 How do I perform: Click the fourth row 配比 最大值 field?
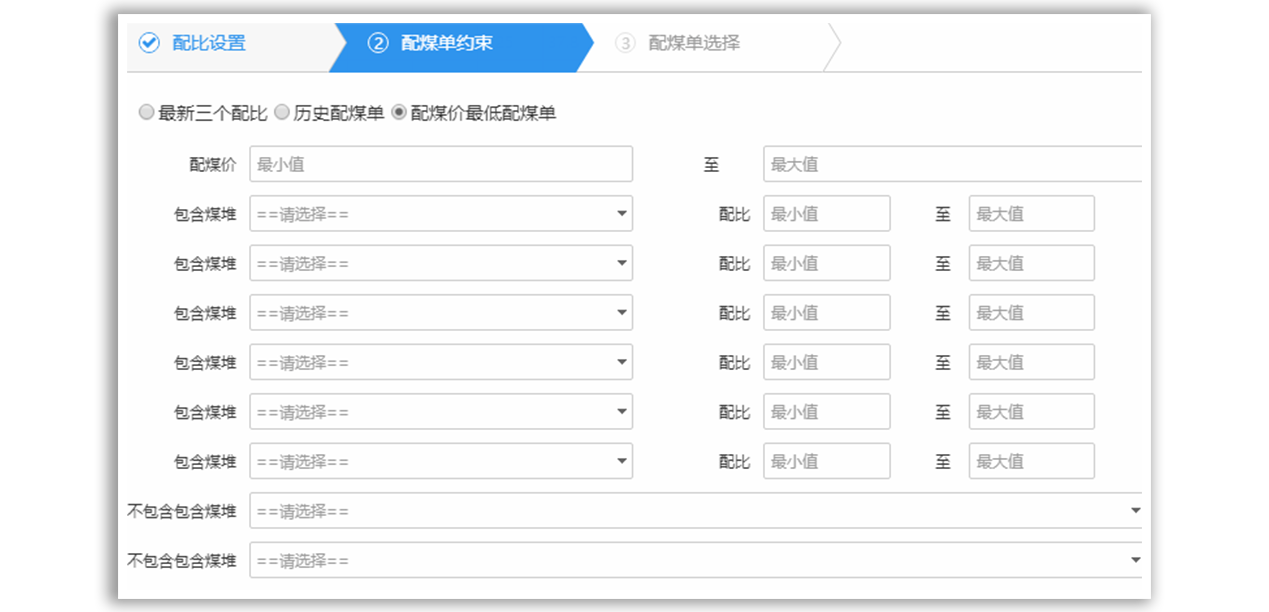[x=1031, y=362]
